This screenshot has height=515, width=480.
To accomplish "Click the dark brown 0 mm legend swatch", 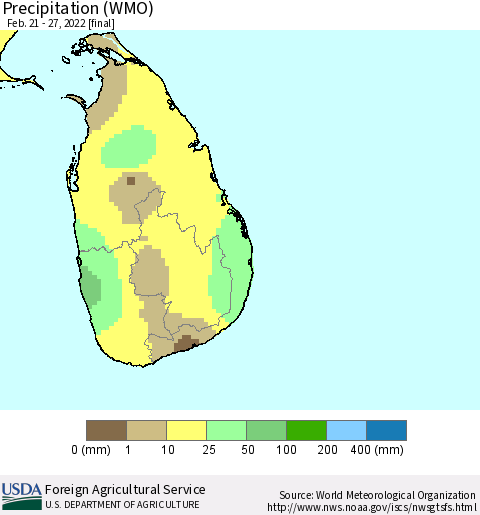I will pyautogui.click(x=106, y=430).
